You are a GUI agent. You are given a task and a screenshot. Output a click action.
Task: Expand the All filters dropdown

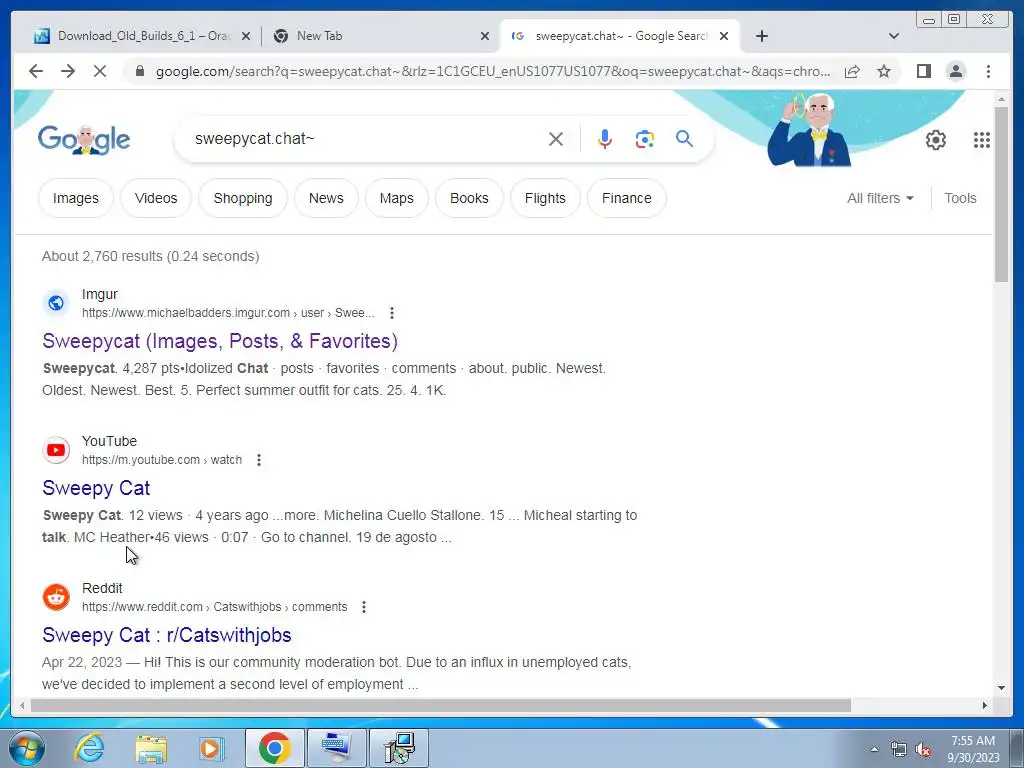point(880,198)
